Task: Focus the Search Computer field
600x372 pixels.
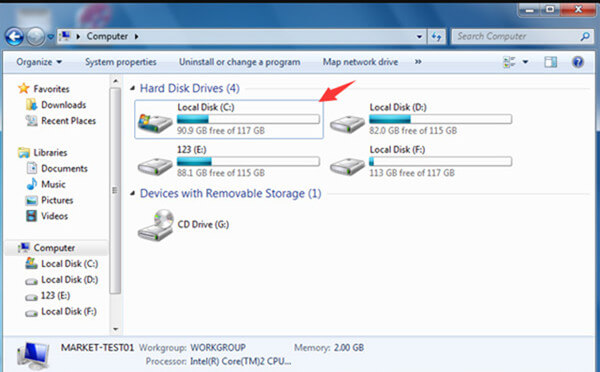Action: (x=522, y=37)
